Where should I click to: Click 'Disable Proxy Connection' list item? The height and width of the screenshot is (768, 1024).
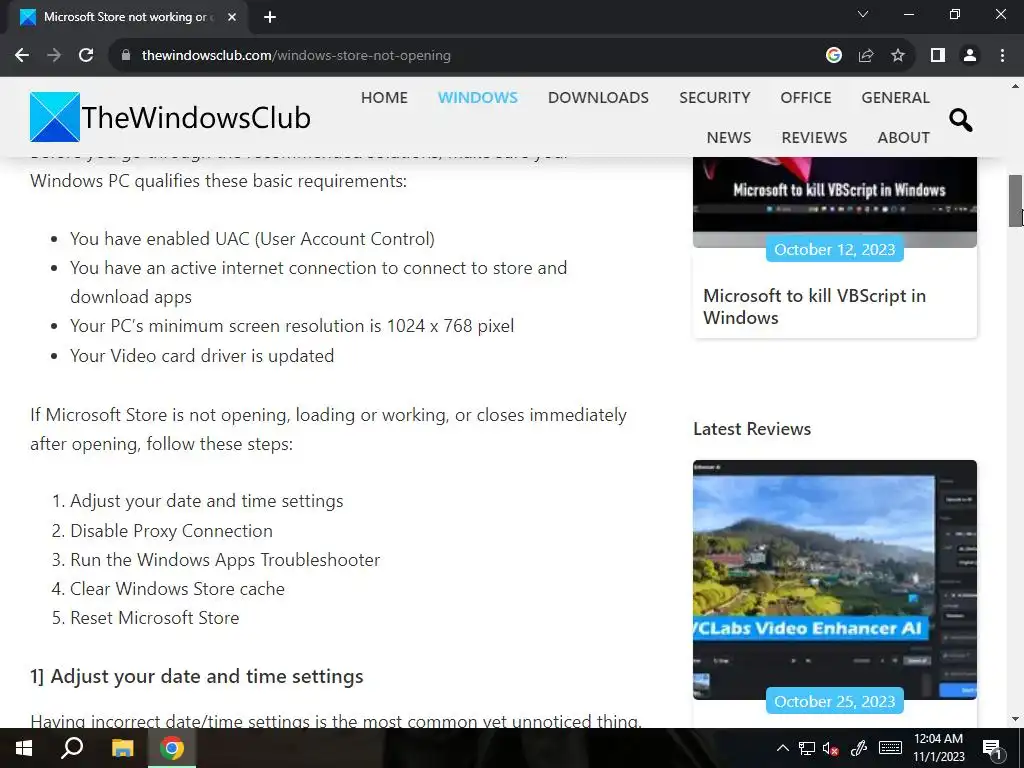(x=171, y=530)
